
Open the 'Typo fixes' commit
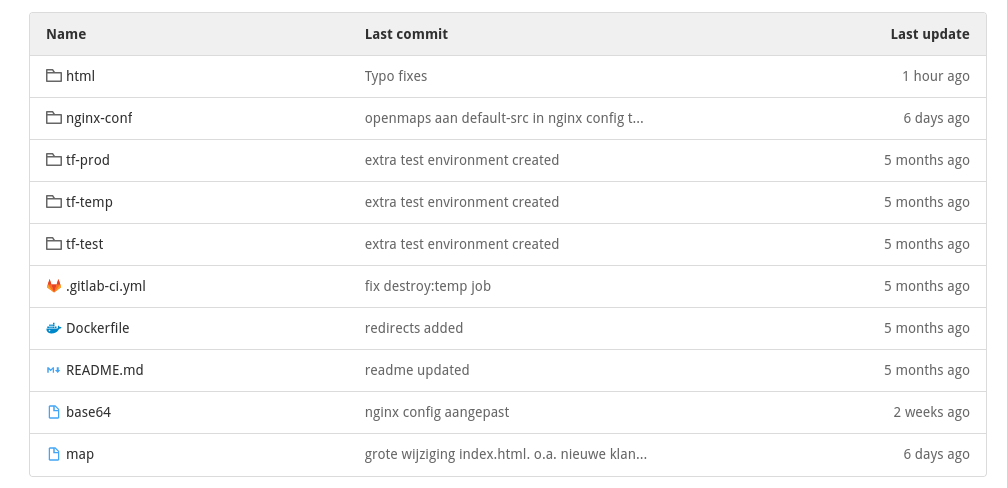tap(396, 76)
